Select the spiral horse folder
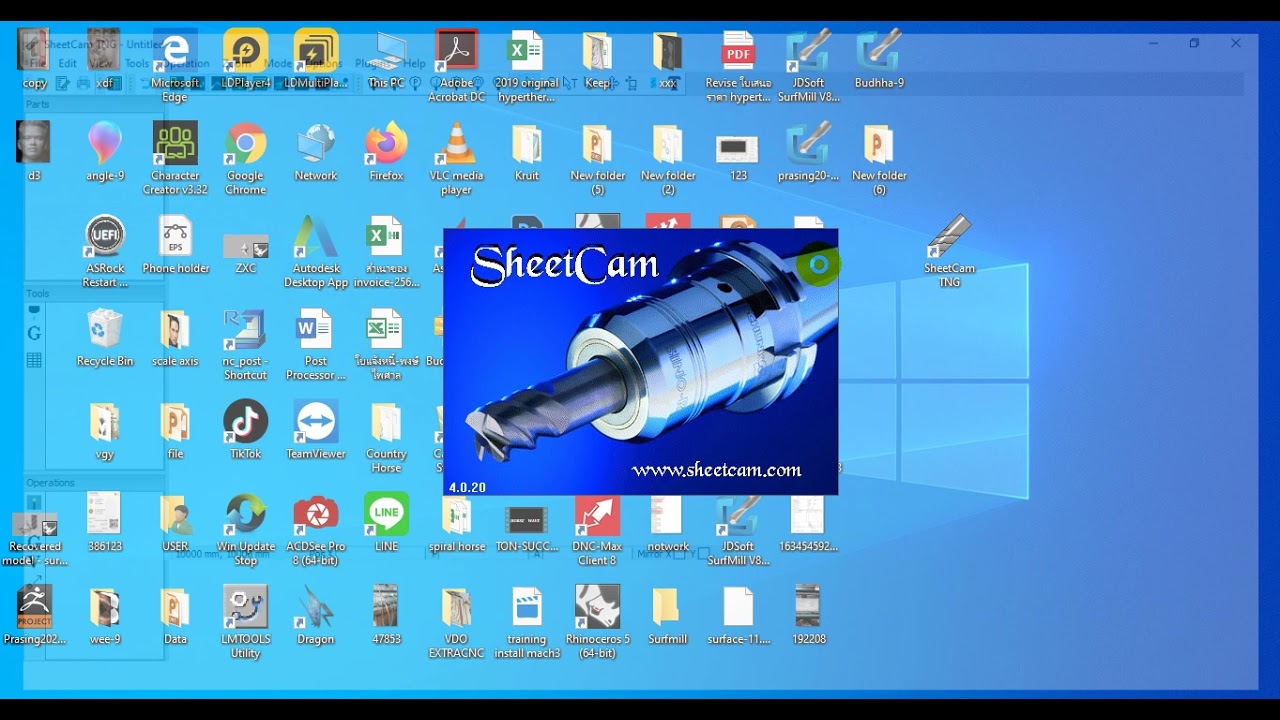The image size is (1280, 720). (456, 523)
